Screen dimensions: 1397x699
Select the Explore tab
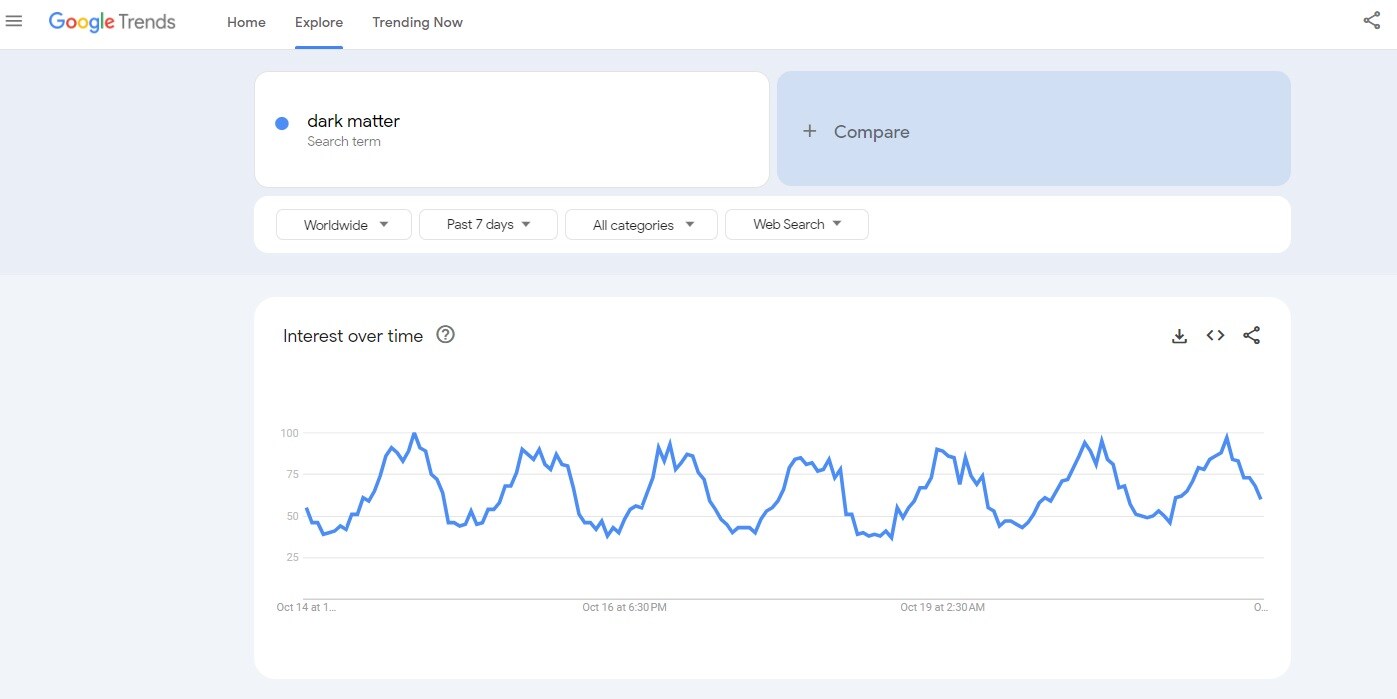coord(319,22)
